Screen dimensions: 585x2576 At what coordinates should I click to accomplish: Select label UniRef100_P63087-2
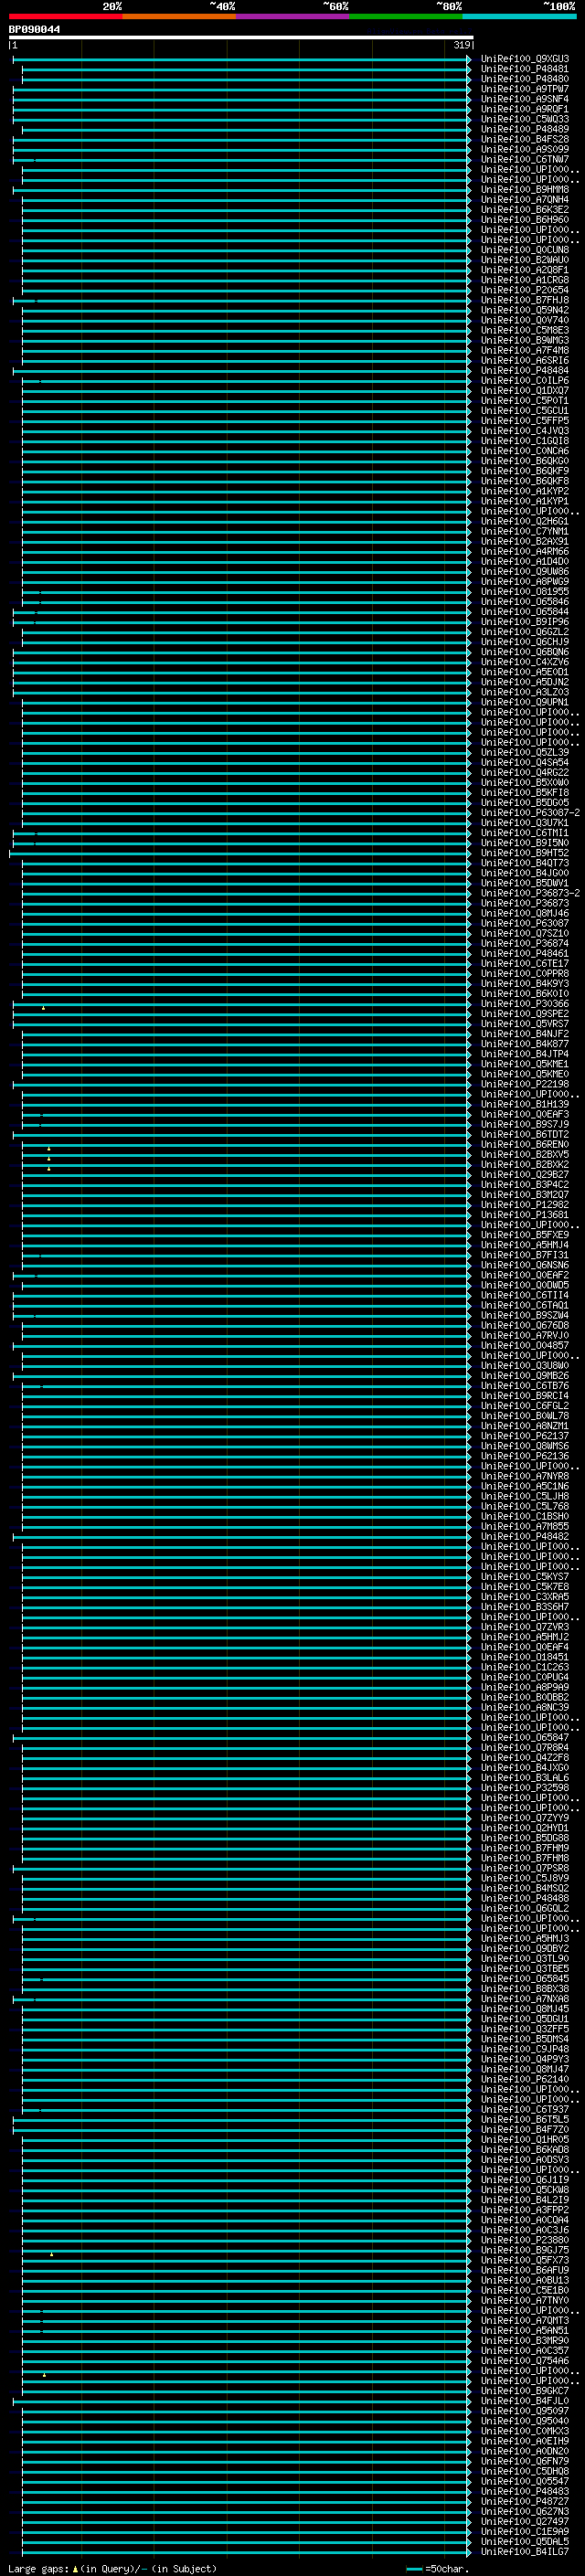pos(530,813)
